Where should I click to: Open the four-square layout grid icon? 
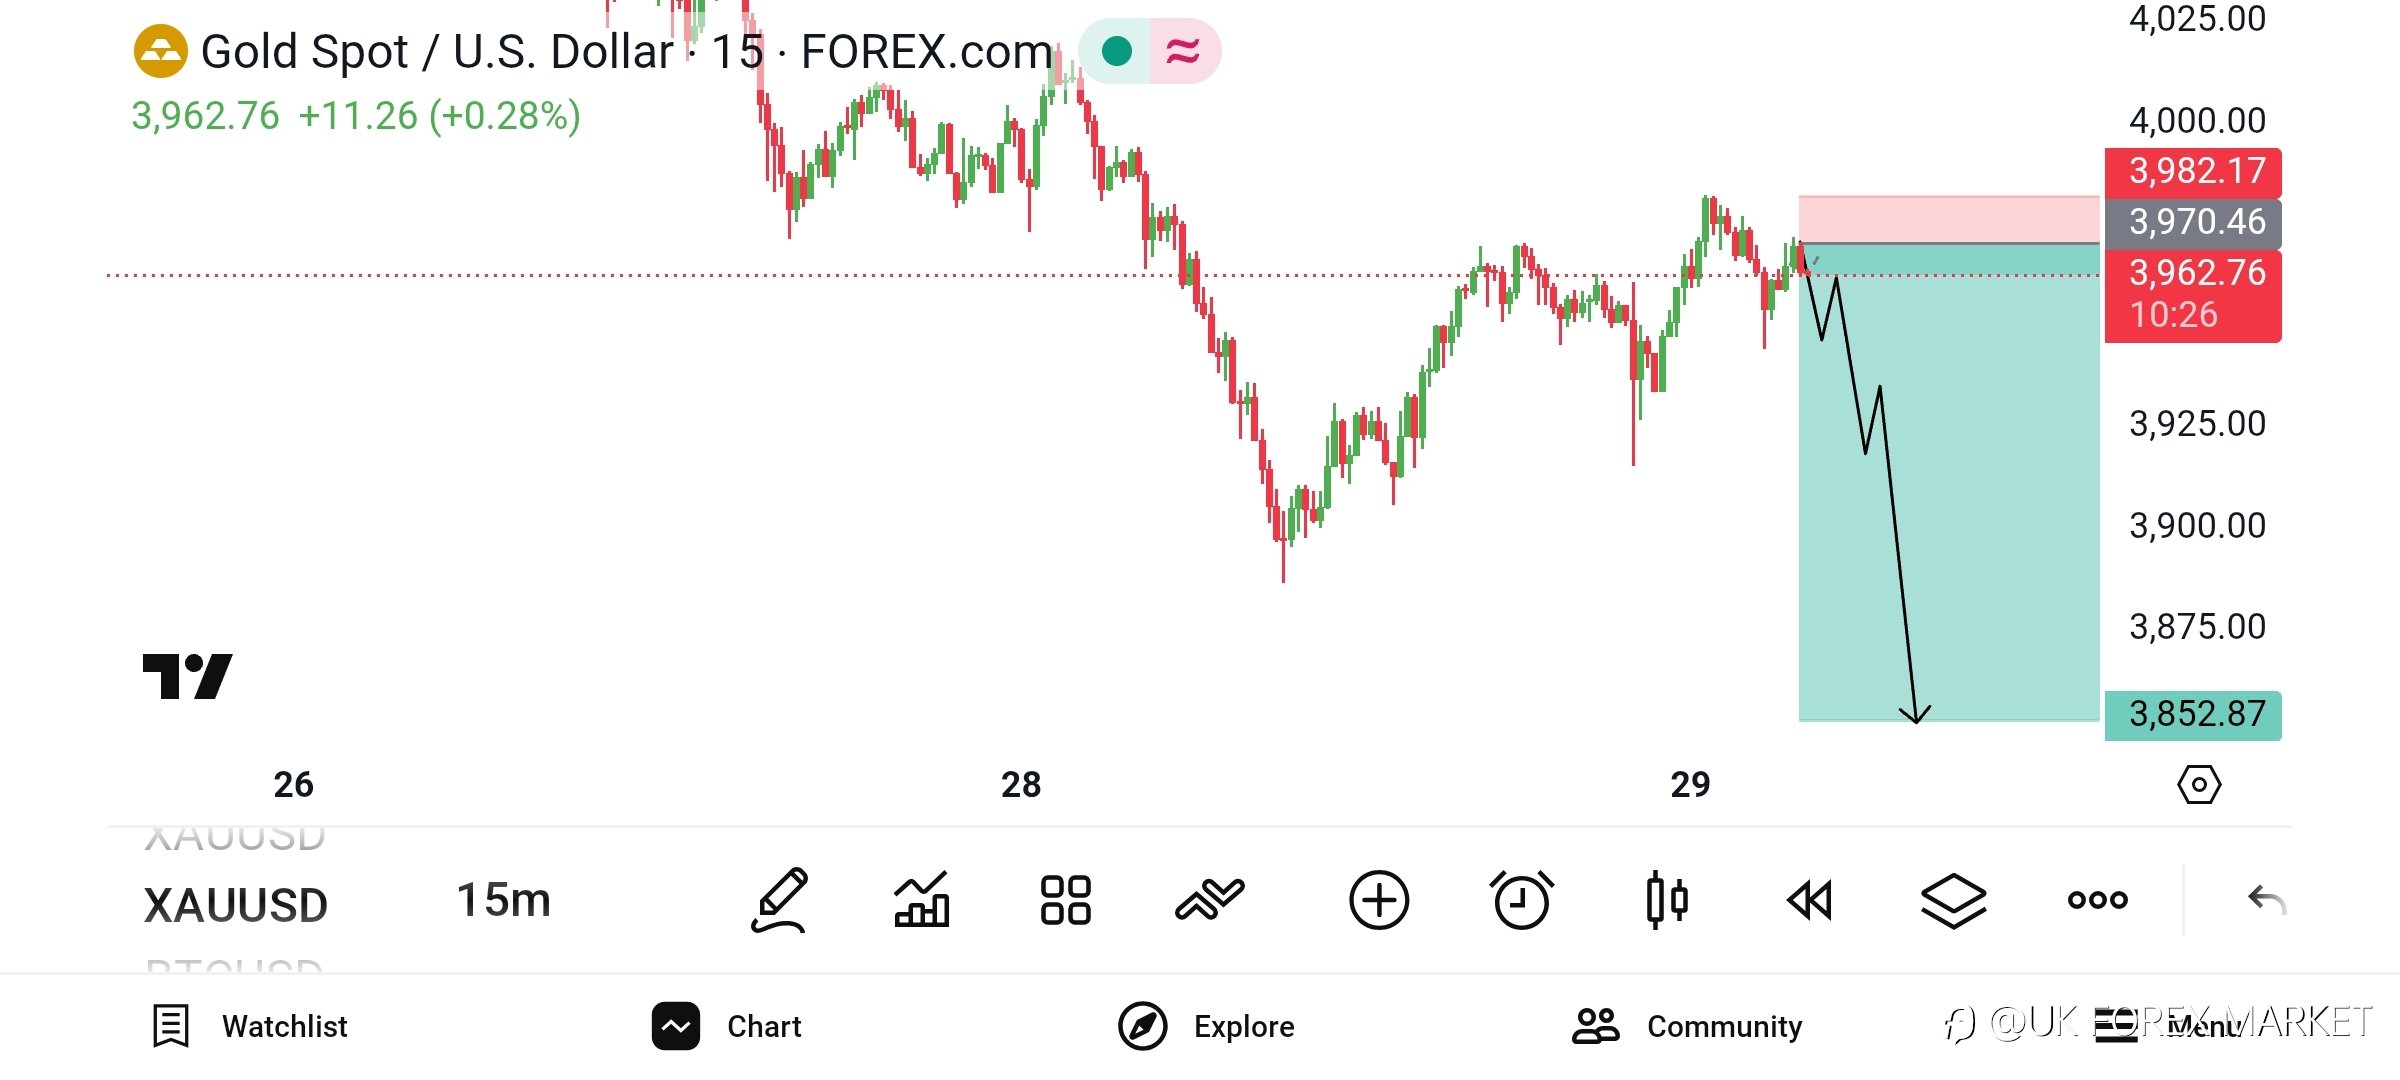(1065, 900)
